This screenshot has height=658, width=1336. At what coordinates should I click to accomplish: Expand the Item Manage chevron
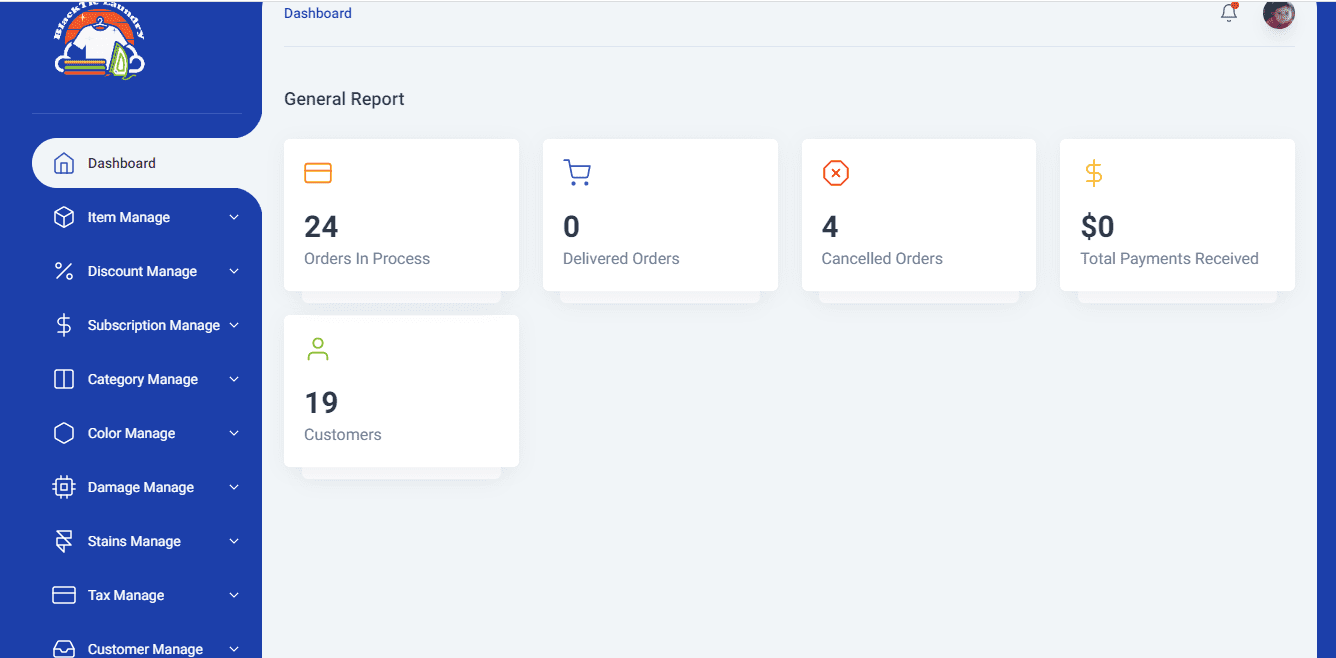[234, 217]
